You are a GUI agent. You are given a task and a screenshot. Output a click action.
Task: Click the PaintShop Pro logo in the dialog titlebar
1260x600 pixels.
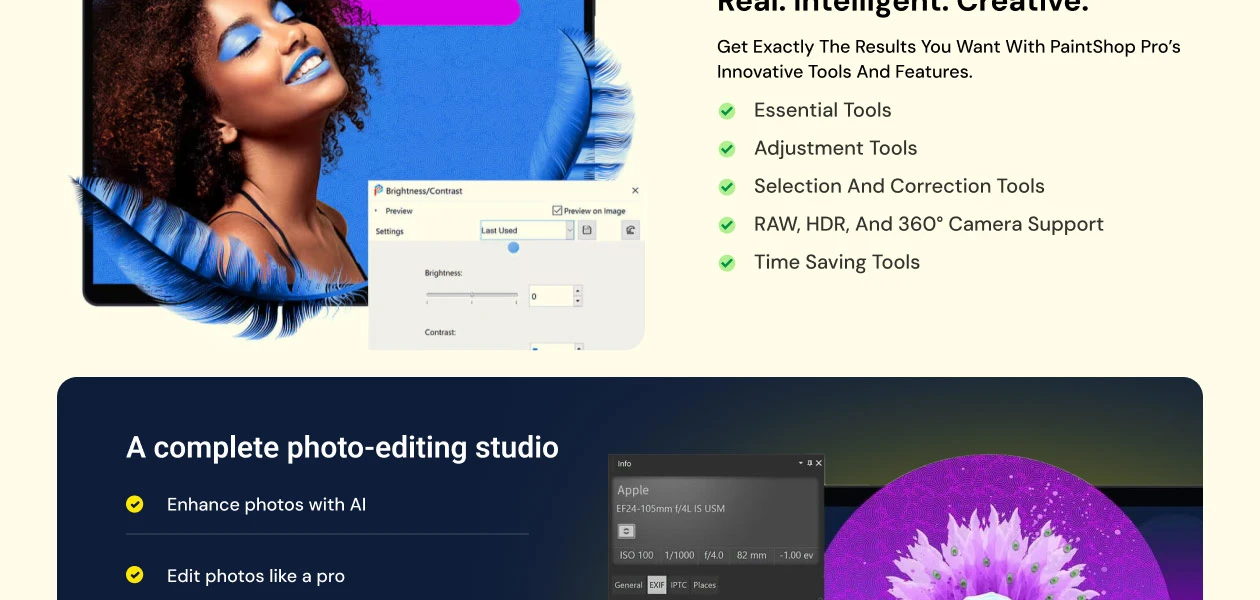378,190
